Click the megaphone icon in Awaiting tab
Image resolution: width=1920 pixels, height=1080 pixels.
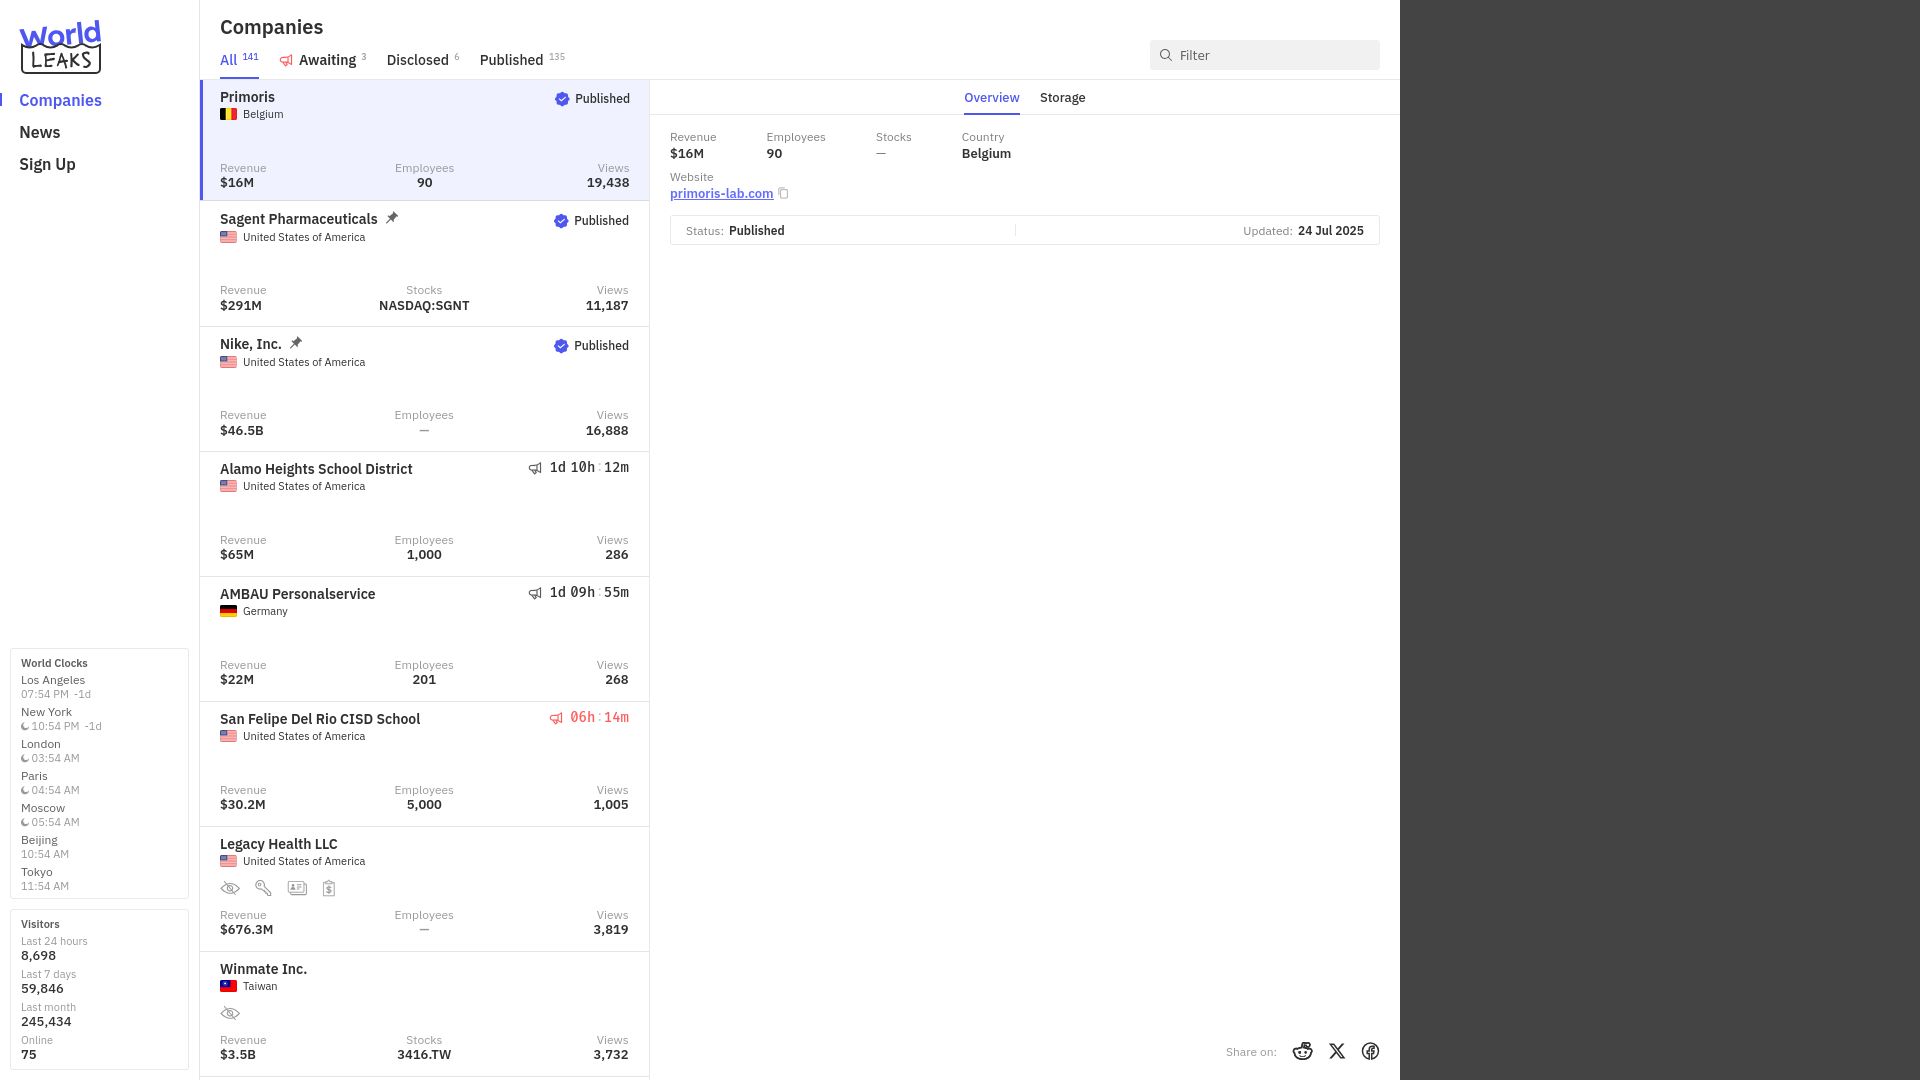[x=286, y=61]
